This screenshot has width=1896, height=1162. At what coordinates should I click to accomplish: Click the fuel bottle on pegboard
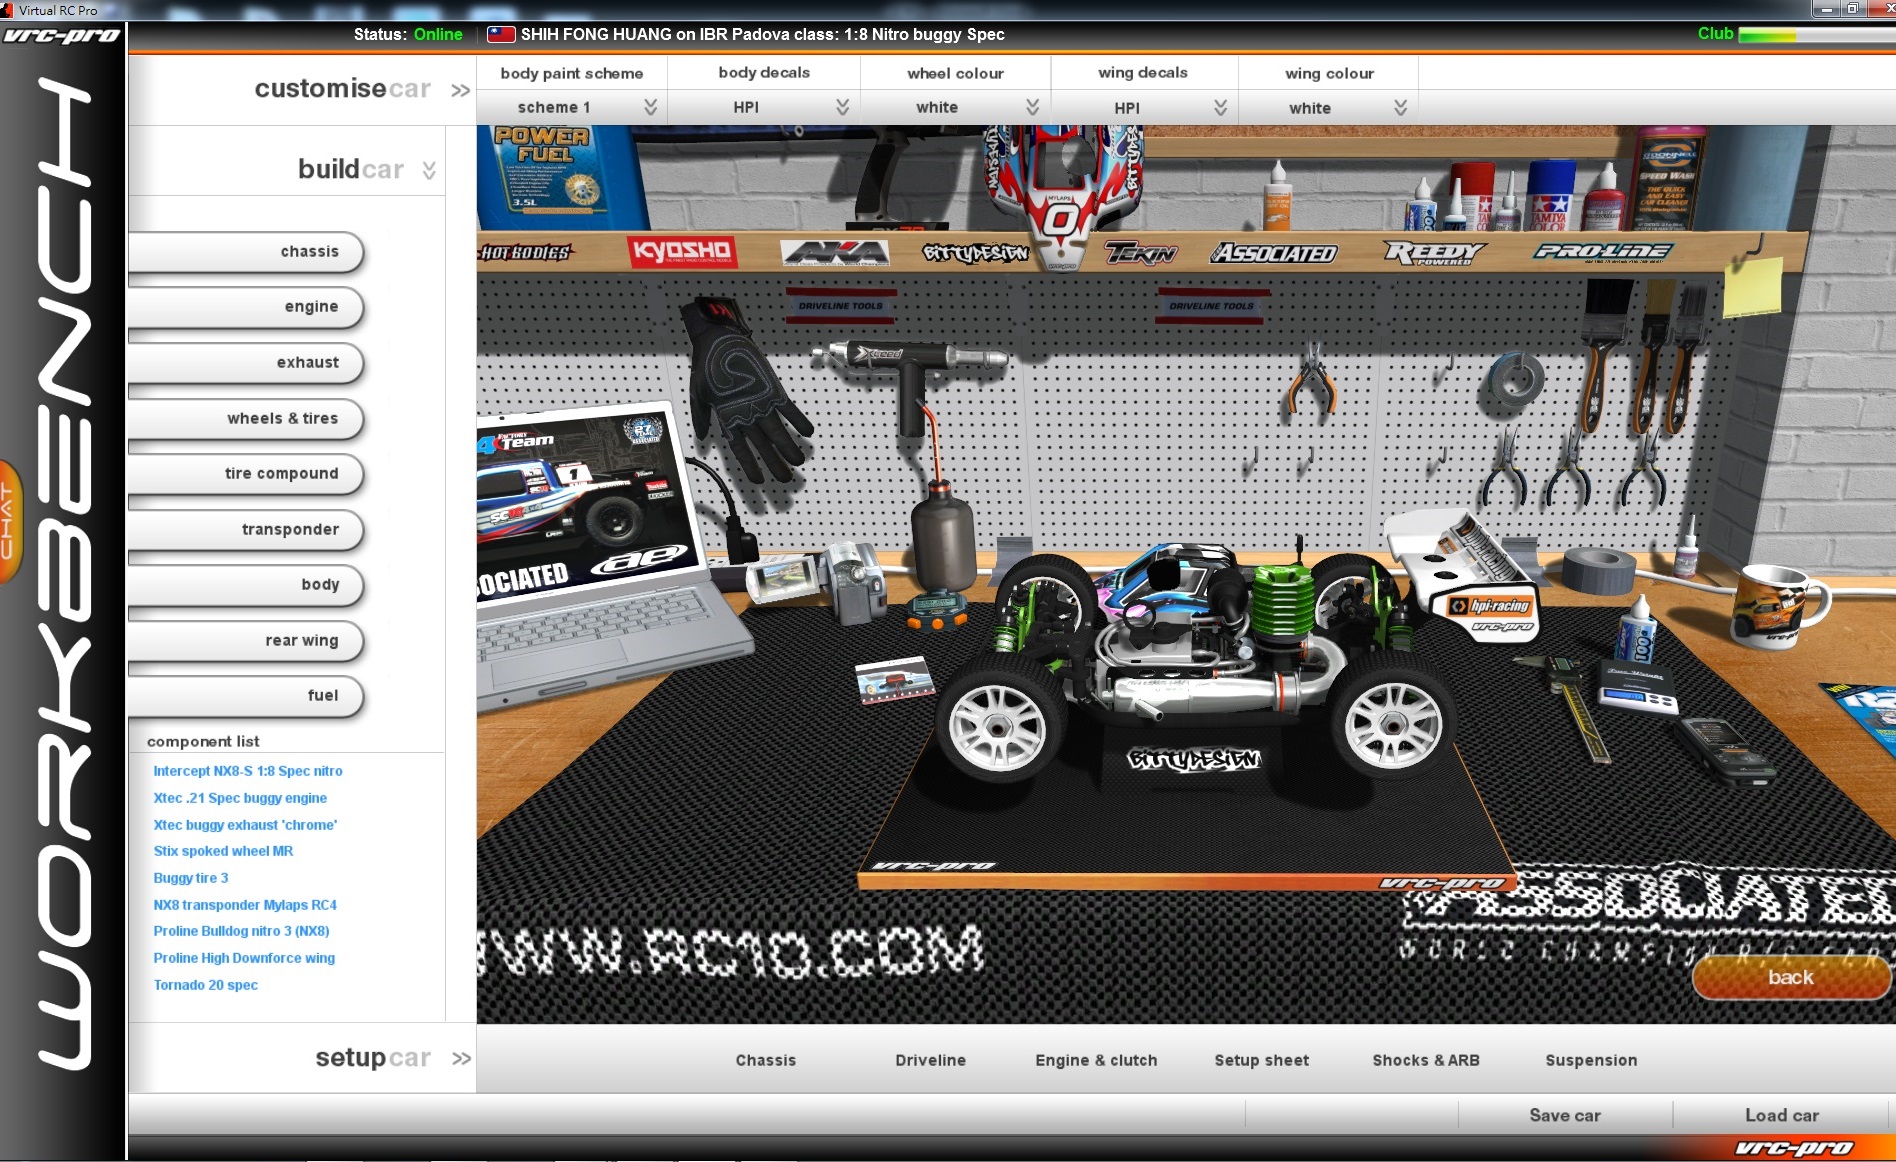pos(942,535)
